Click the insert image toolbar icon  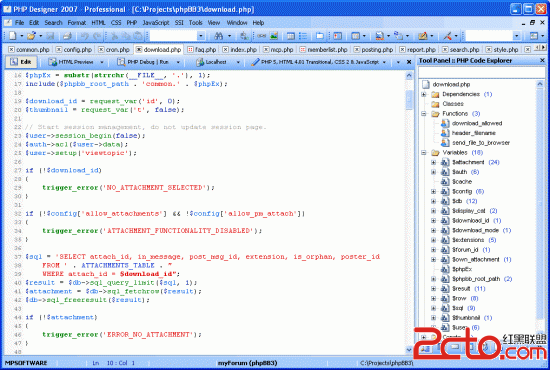pyautogui.click(x=274, y=36)
